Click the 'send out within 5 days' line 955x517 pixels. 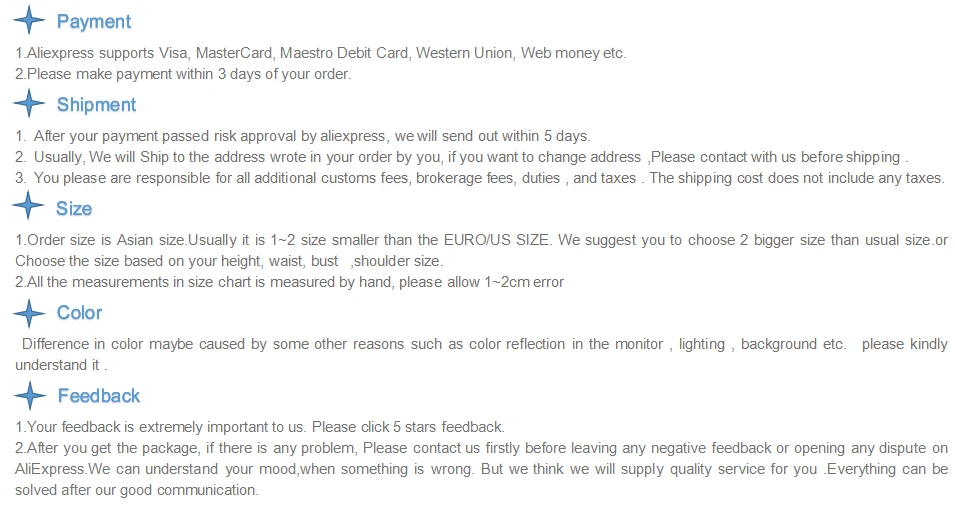click(303, 136)
